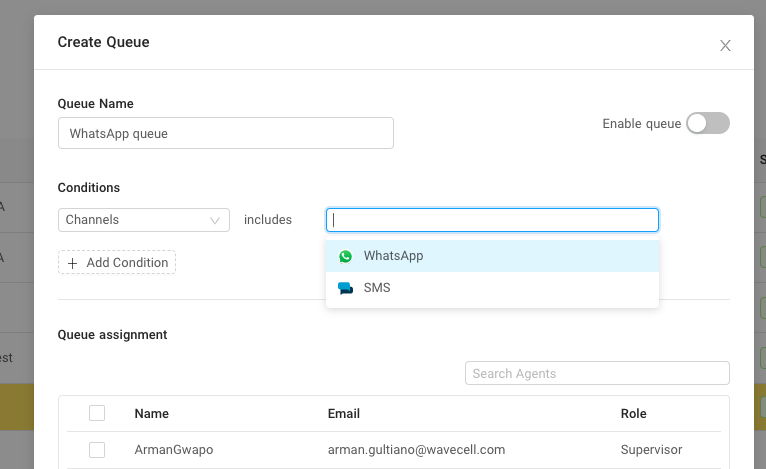Open the Channels condition dropdown
The height and width of the screenshot is (469, 766).
[x=143, y=220]
